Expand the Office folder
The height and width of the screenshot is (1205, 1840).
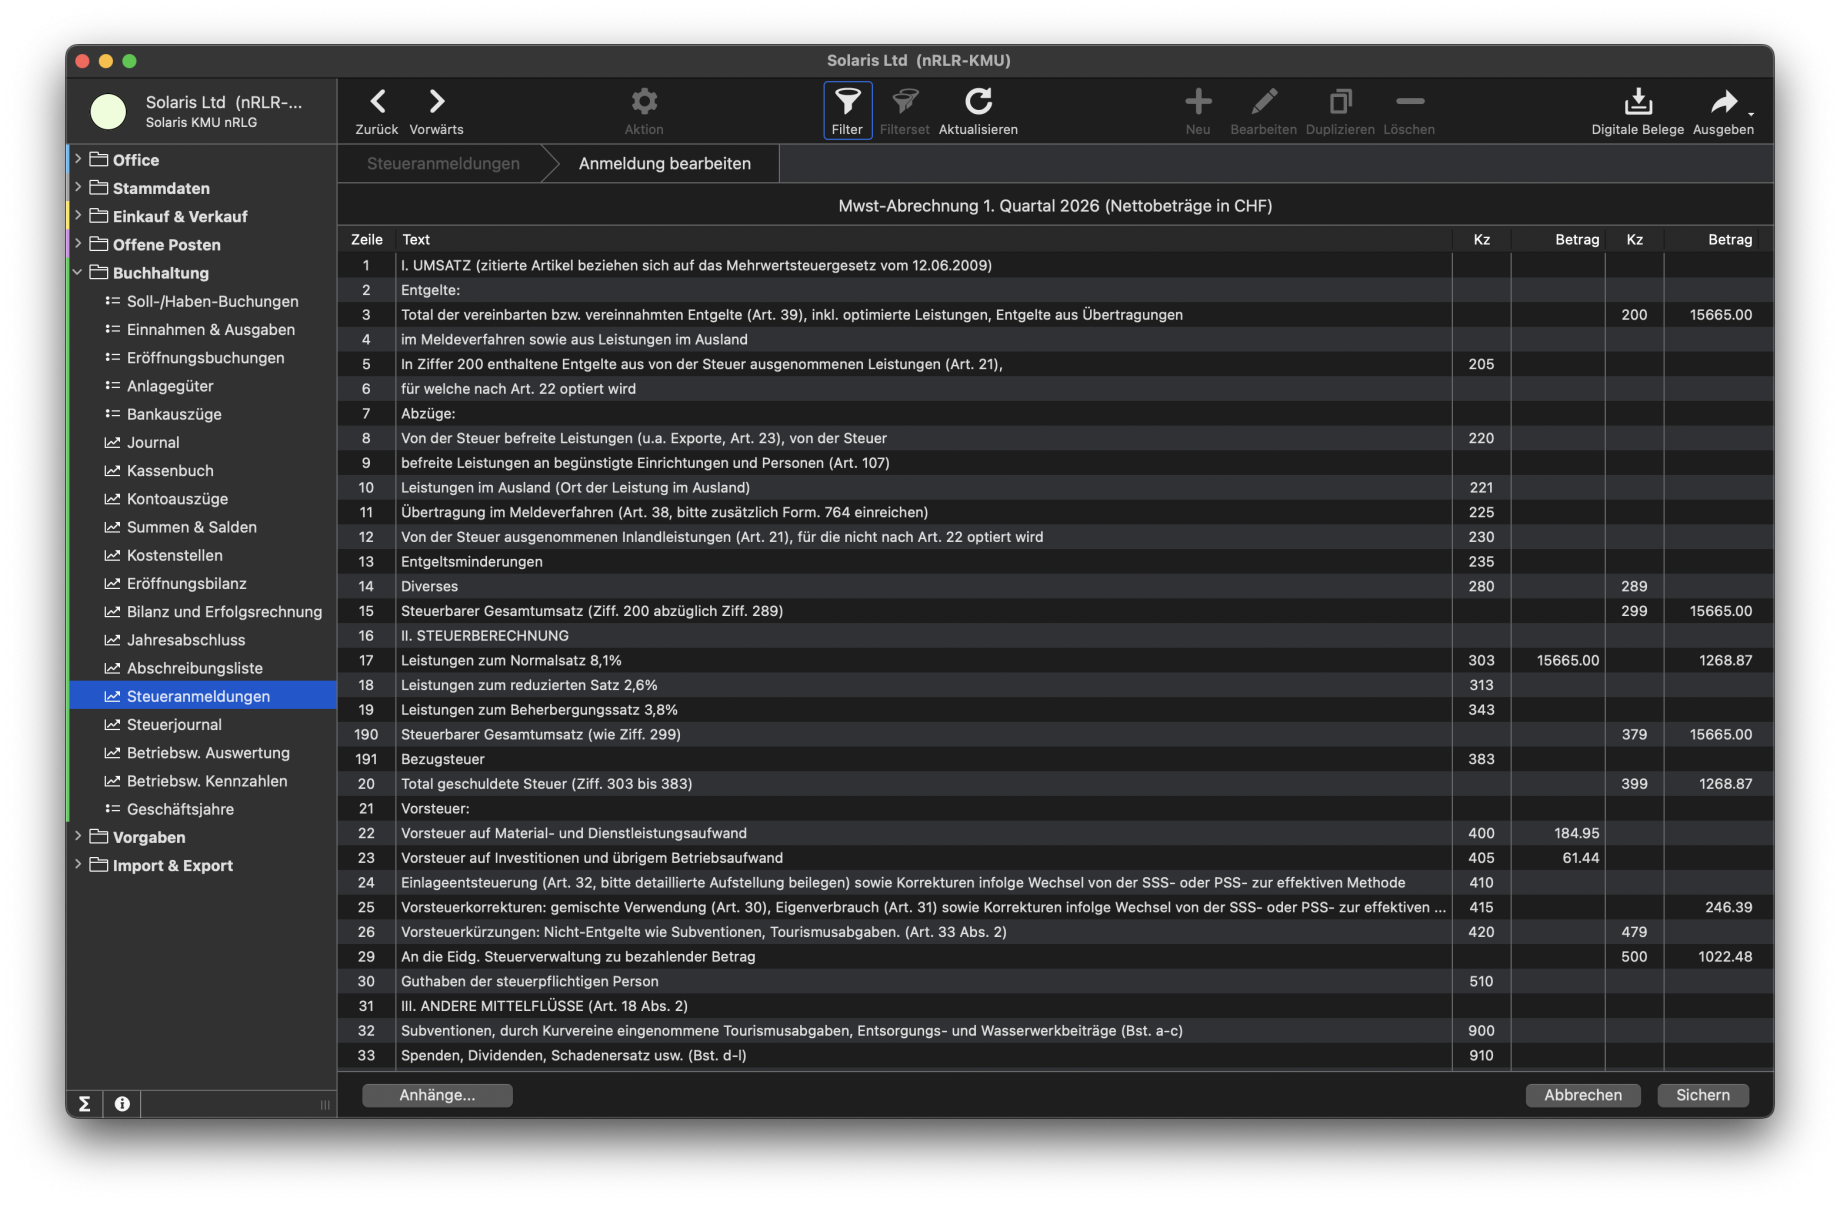[x=78, y=159]
